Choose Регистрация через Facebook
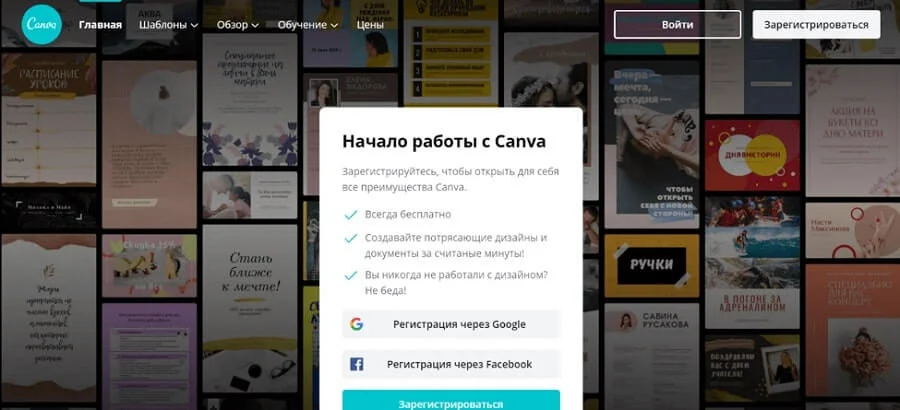 tap(451, 364)
